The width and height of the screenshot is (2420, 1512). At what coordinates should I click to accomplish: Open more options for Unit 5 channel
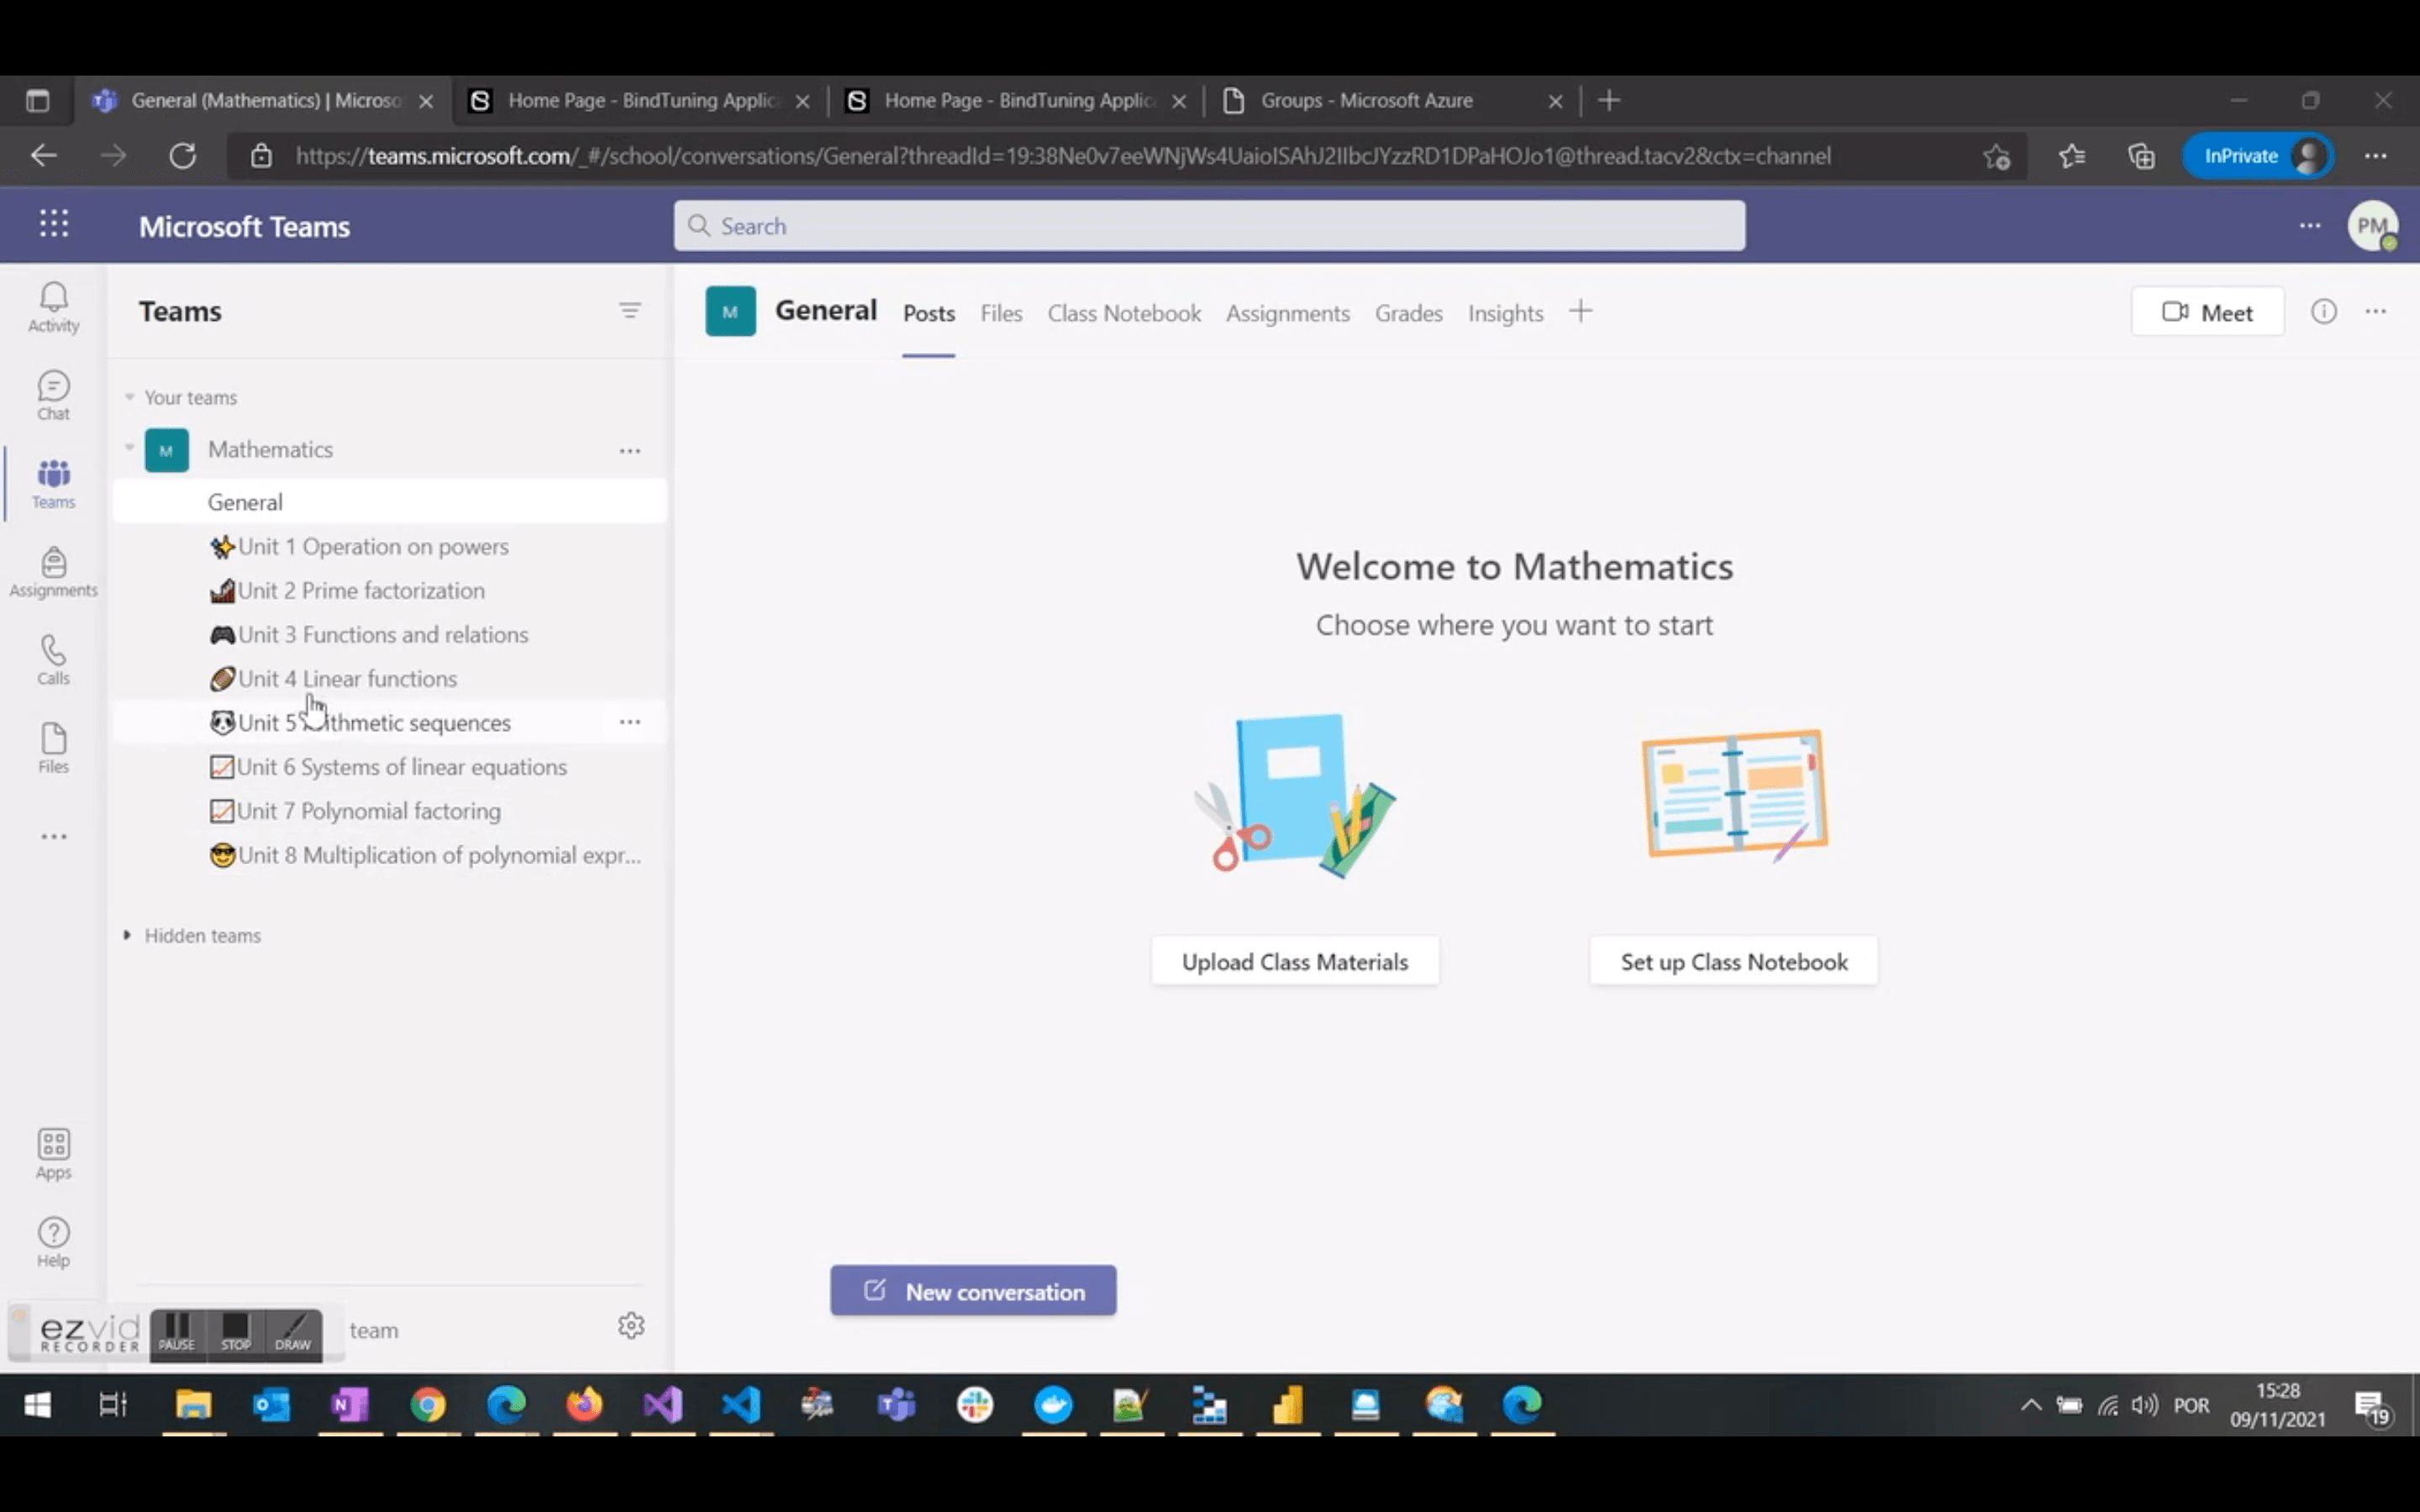point(629,722)
